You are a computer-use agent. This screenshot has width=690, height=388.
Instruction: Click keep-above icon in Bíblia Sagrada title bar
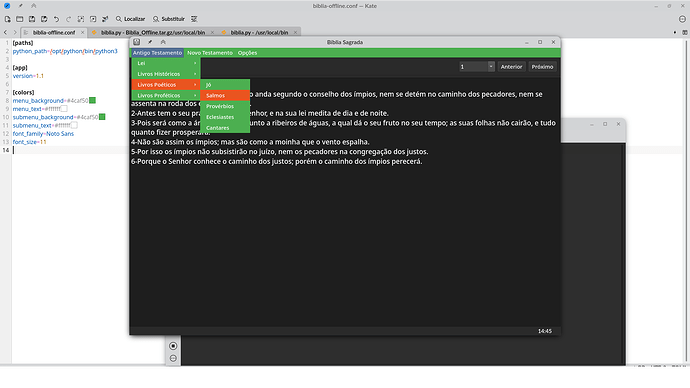pyautogui.click(x=163, y=42)
